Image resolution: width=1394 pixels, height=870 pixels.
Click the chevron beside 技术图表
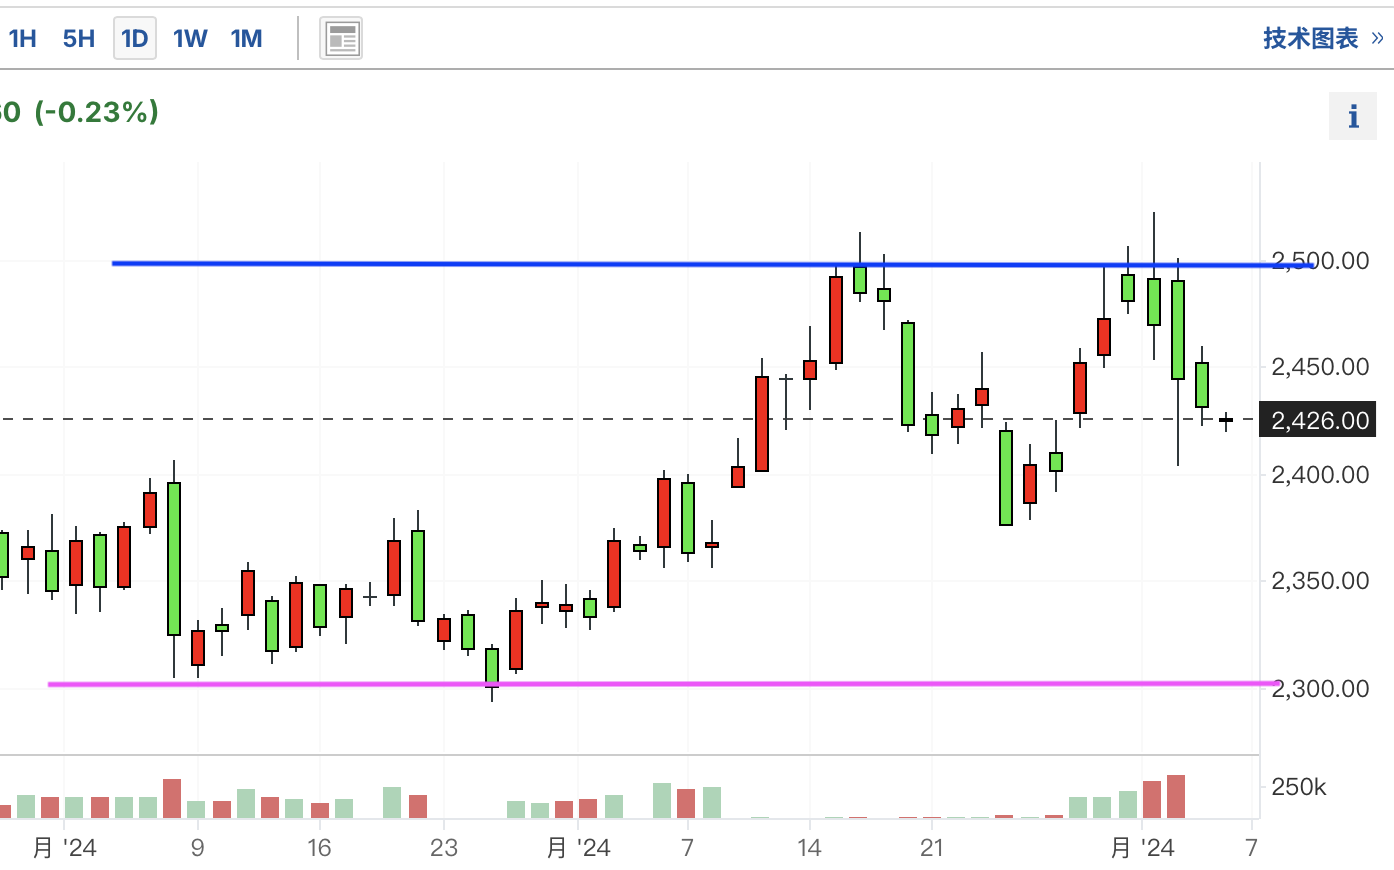coord(1377,38)
